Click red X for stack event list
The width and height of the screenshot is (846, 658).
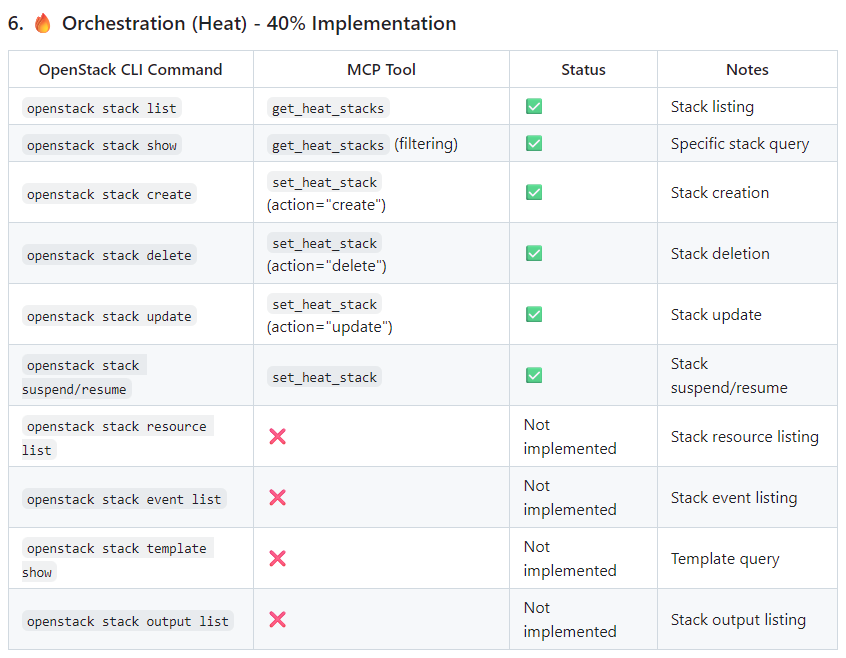point(278,497)
